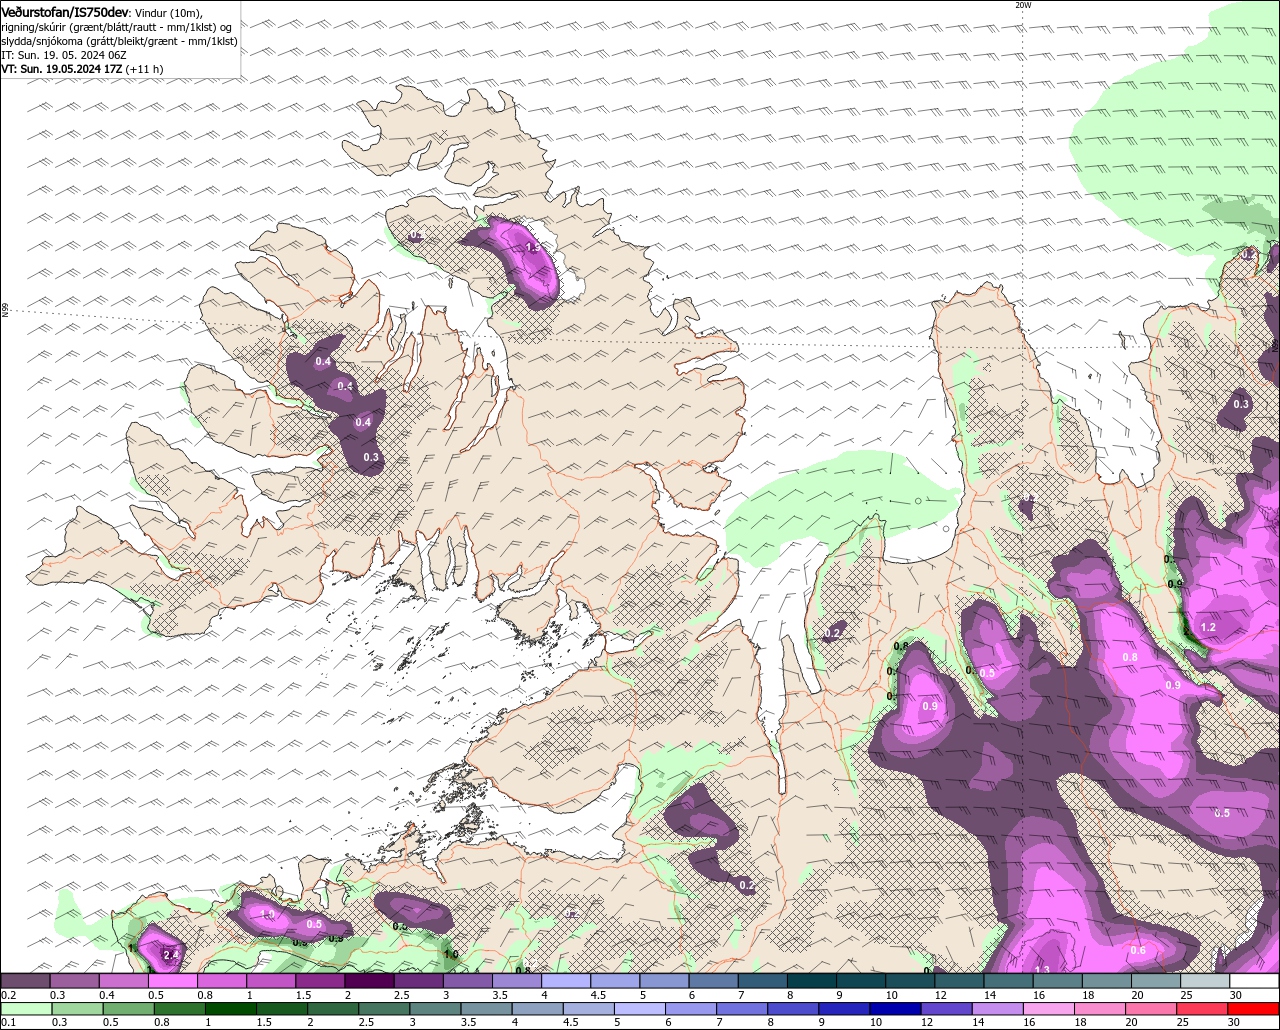Click the '20W' longitude label
Viewport: 1280px width, 1030px height.
[1022, 5]
